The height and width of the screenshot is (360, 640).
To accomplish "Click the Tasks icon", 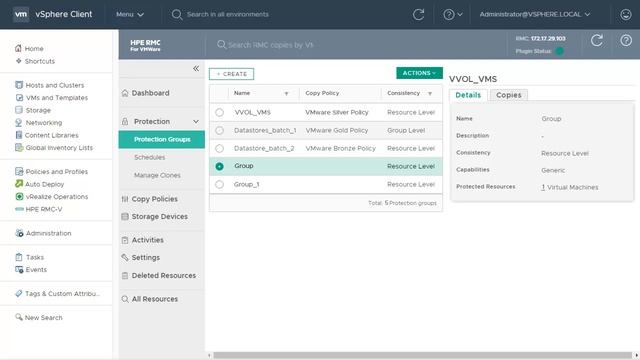I will (19, 257).
